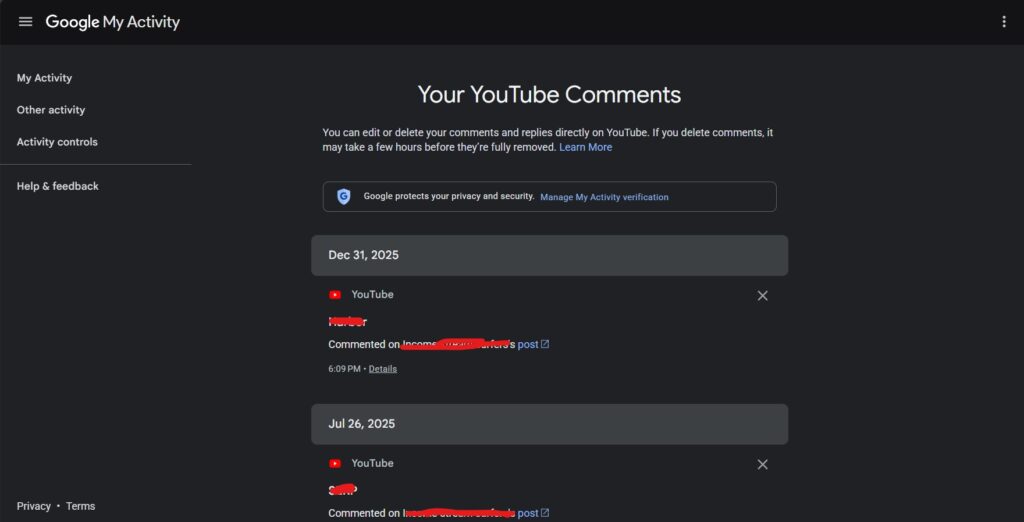Click the Privacy footer link
Image resolution: width=1024 pixels, height=522 pixels.
point(34,506)
